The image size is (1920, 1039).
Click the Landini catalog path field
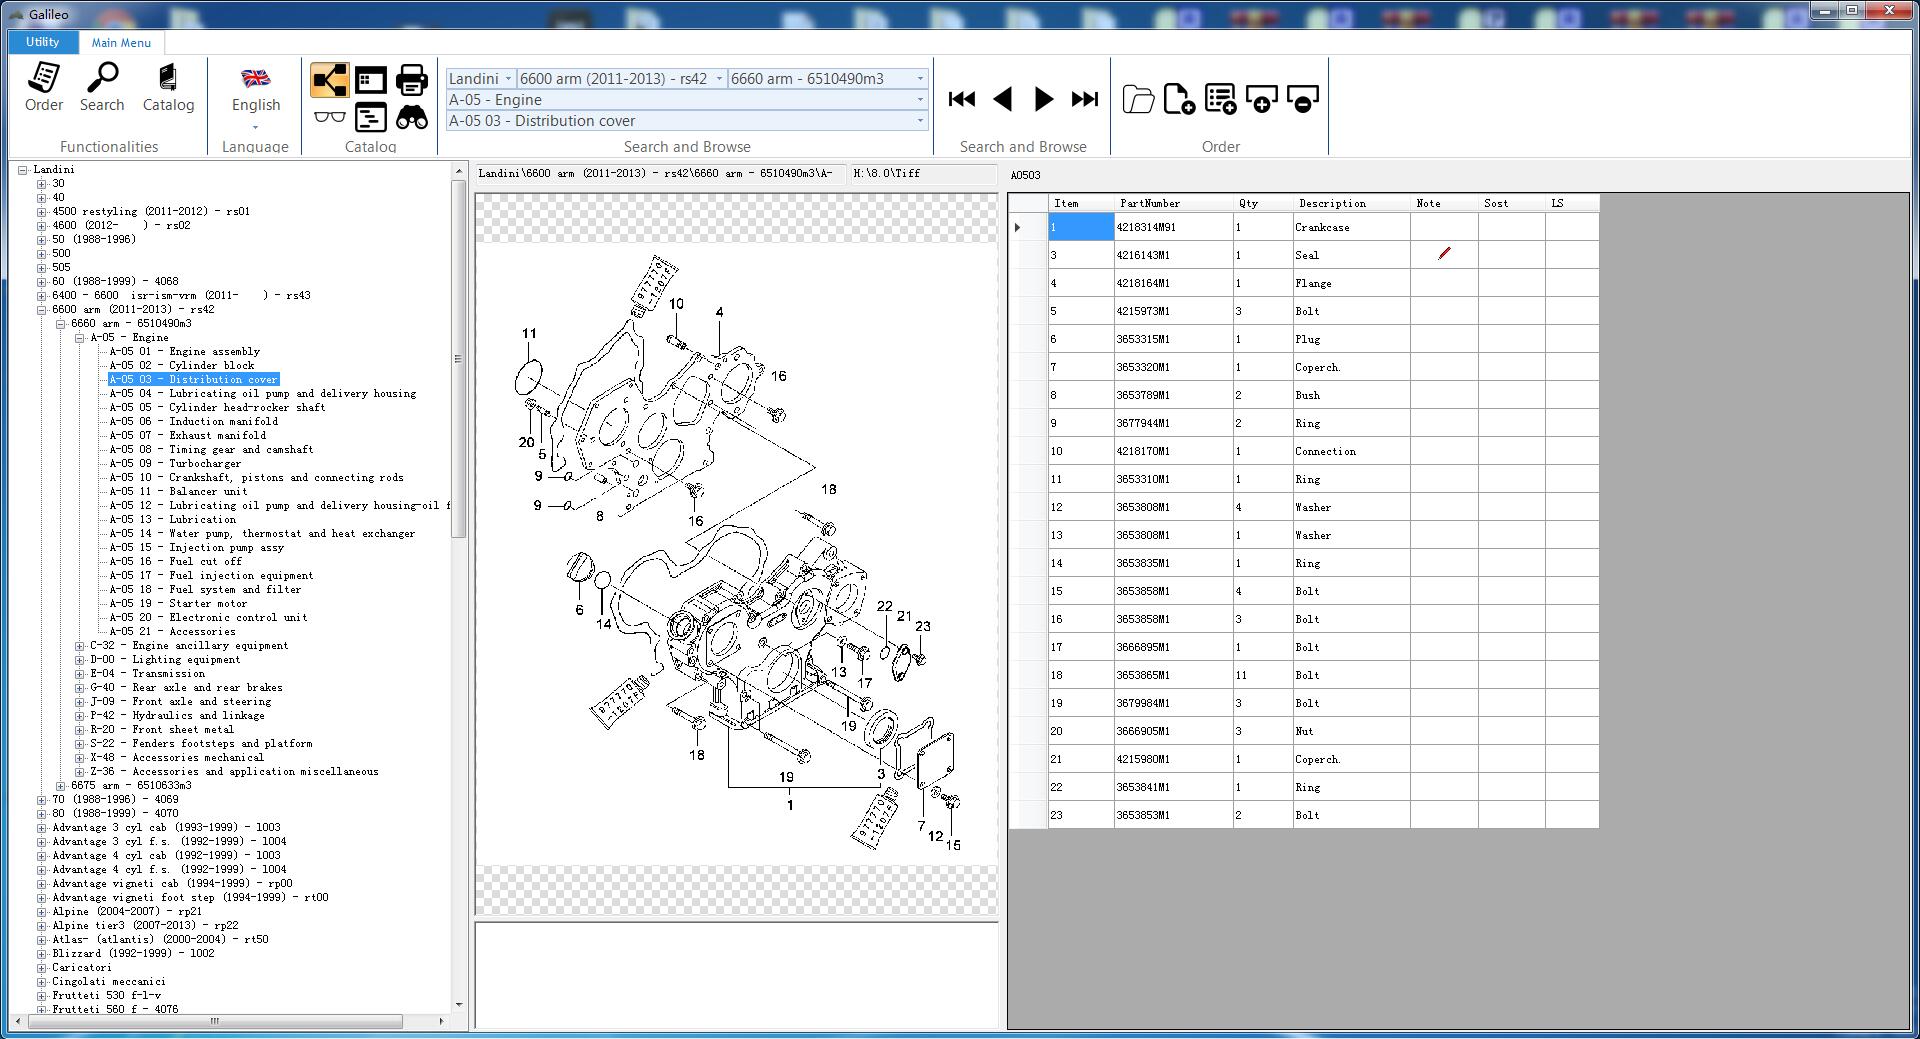point(660,174)
